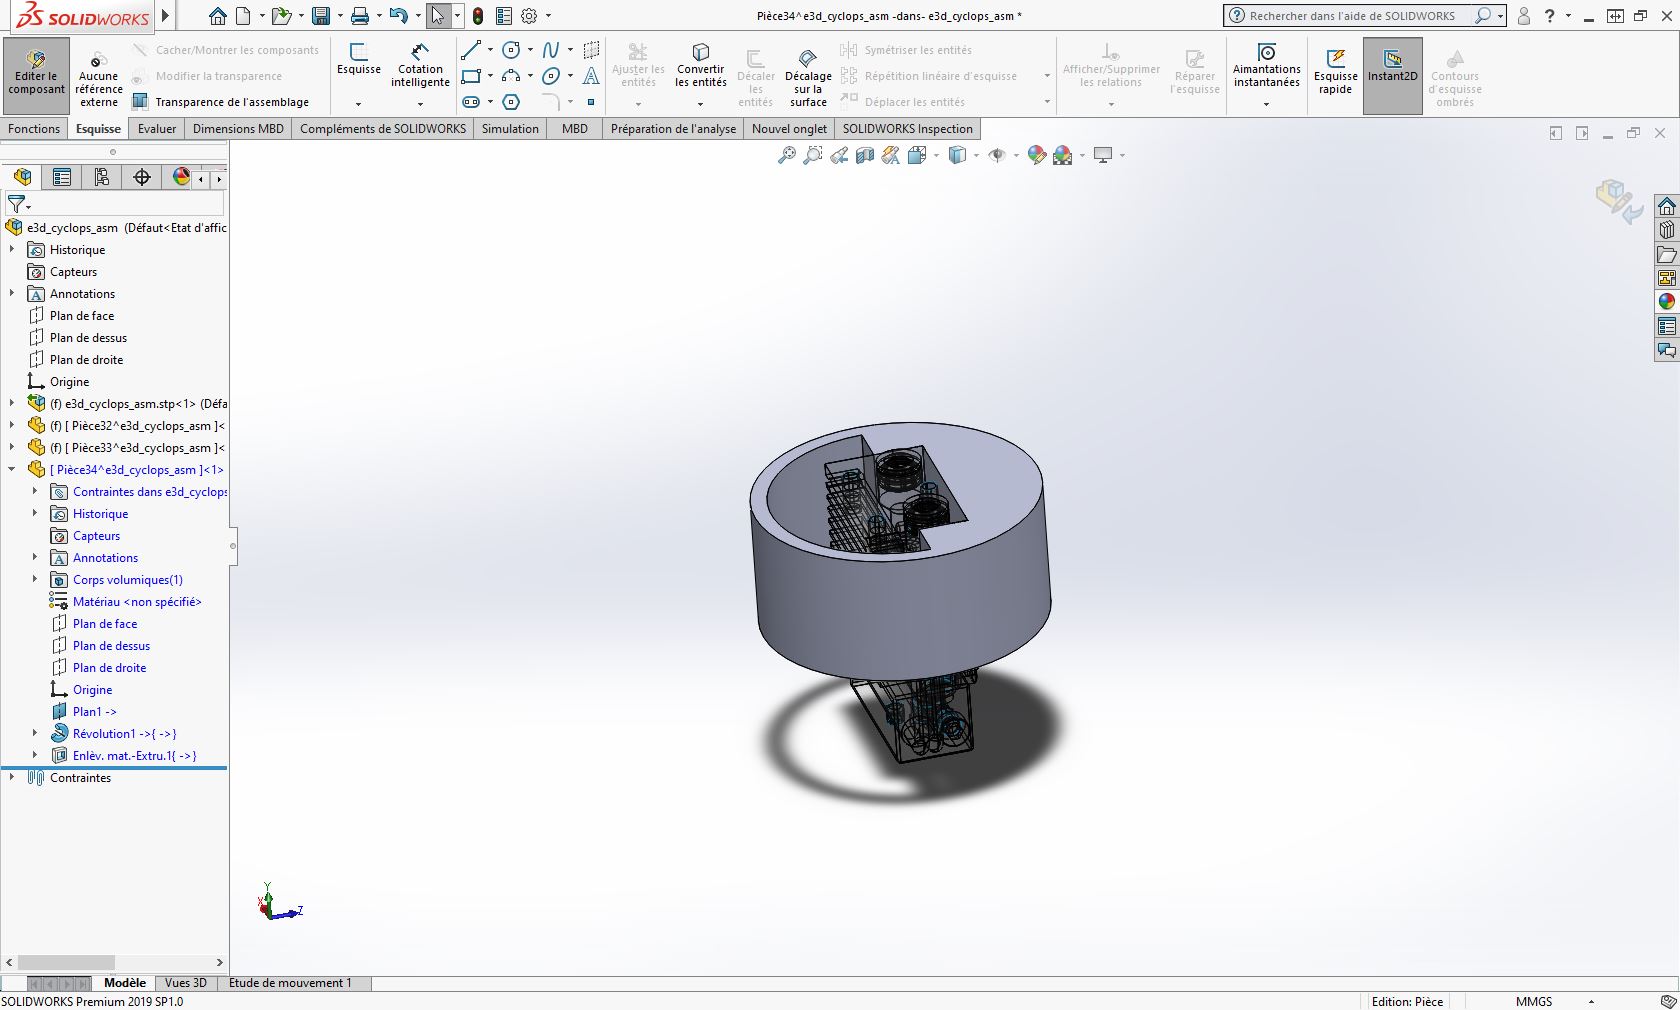Expand the Pièce32^e3d_cyclops_asm component
This screenshot has width=1680, height=1010.
12,425
